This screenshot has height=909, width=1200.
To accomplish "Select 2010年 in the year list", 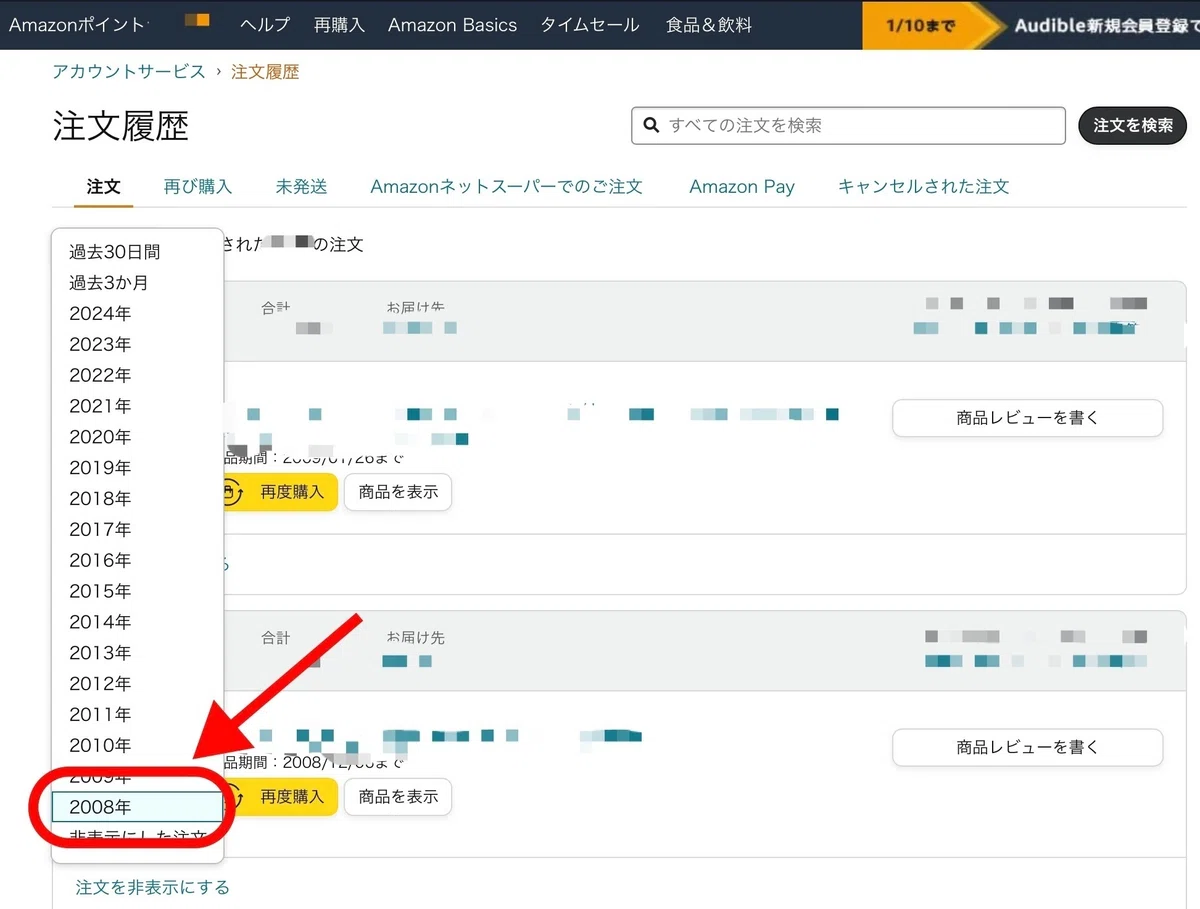I will coord(137,746).
